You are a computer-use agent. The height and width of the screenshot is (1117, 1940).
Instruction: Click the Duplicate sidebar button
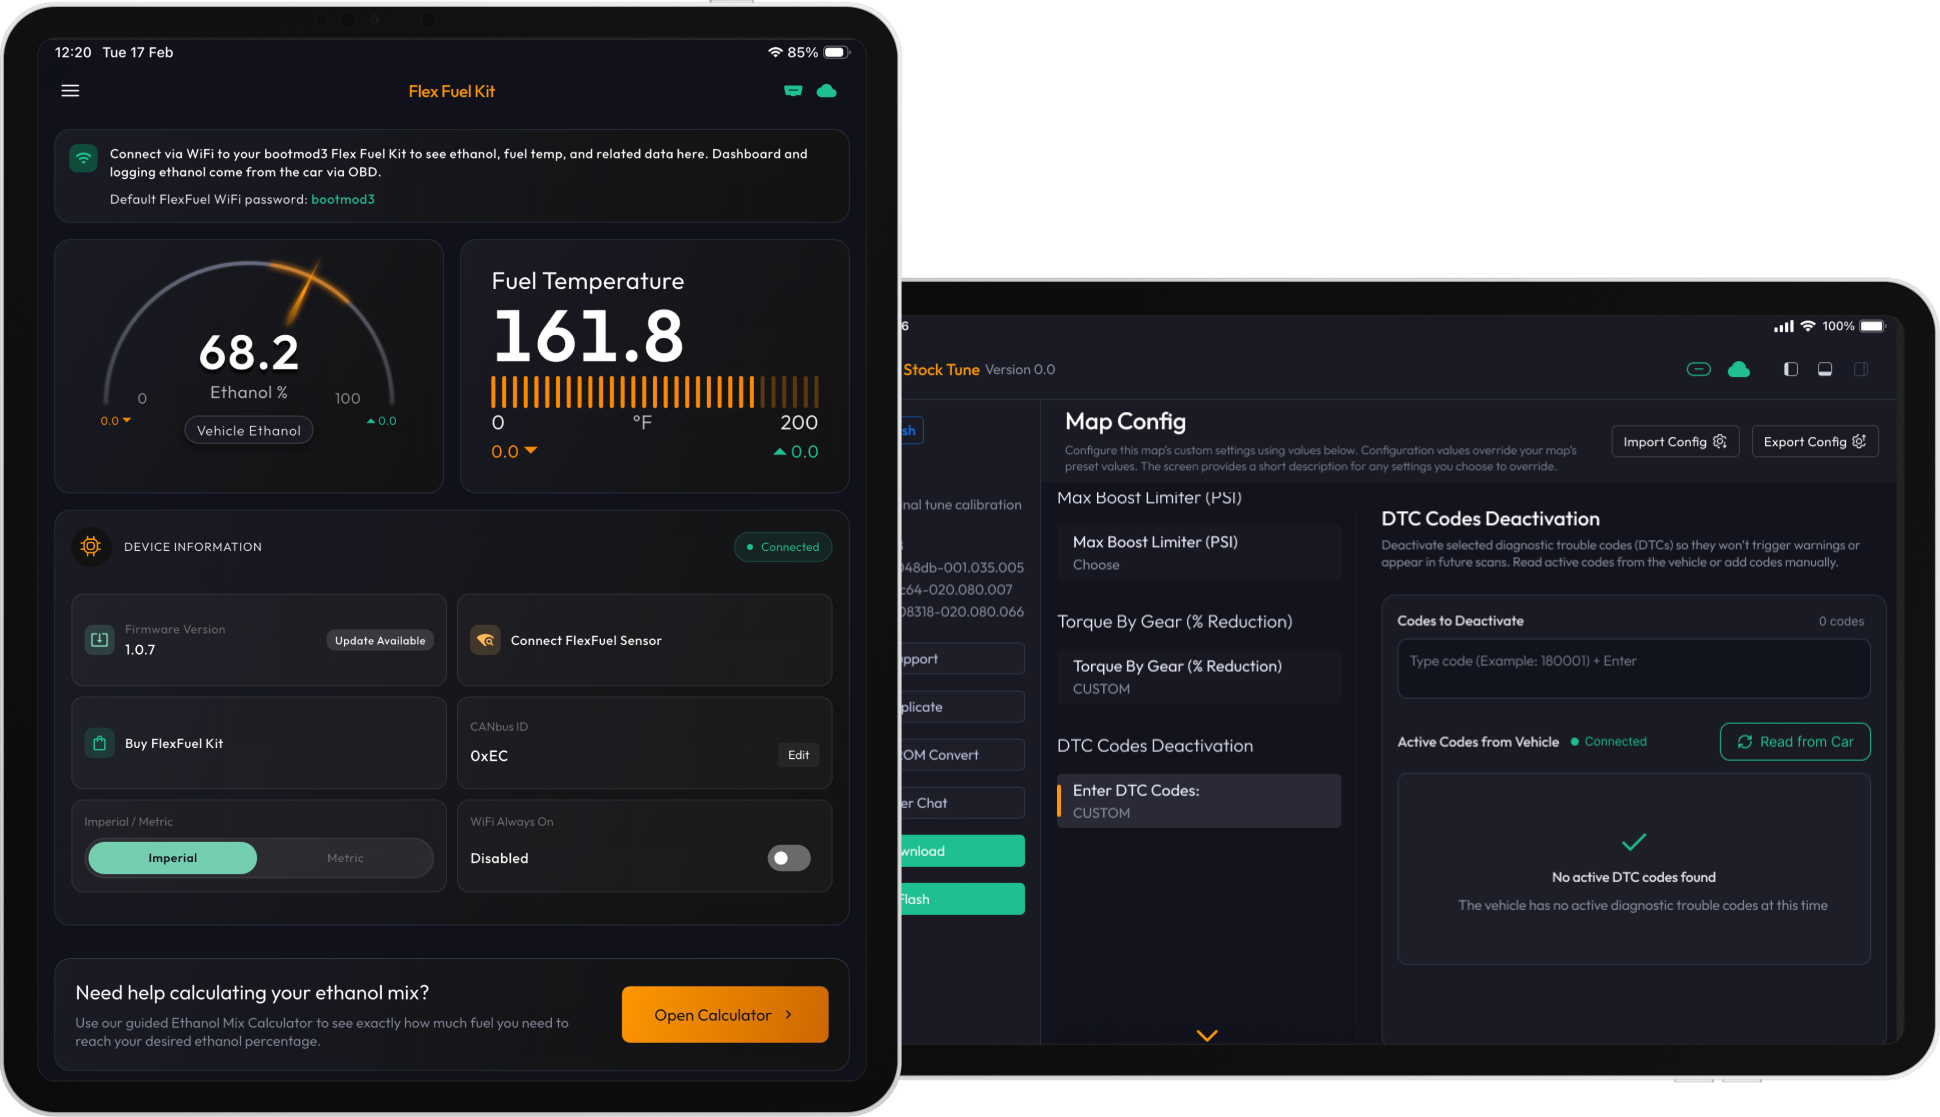(x=962, y=707)
